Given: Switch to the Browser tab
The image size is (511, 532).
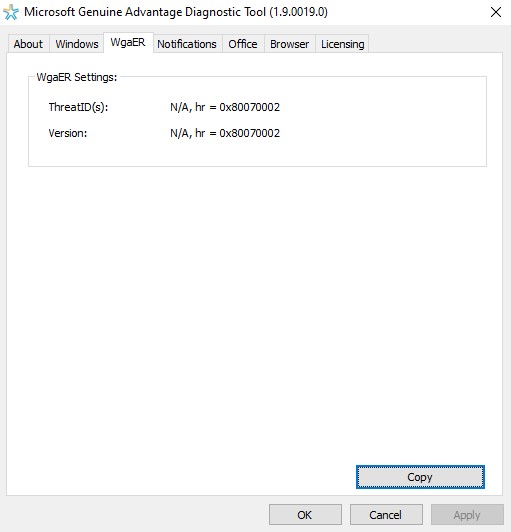Looking at the screenshot, I should pyautogui.click(x=289, y=44).
